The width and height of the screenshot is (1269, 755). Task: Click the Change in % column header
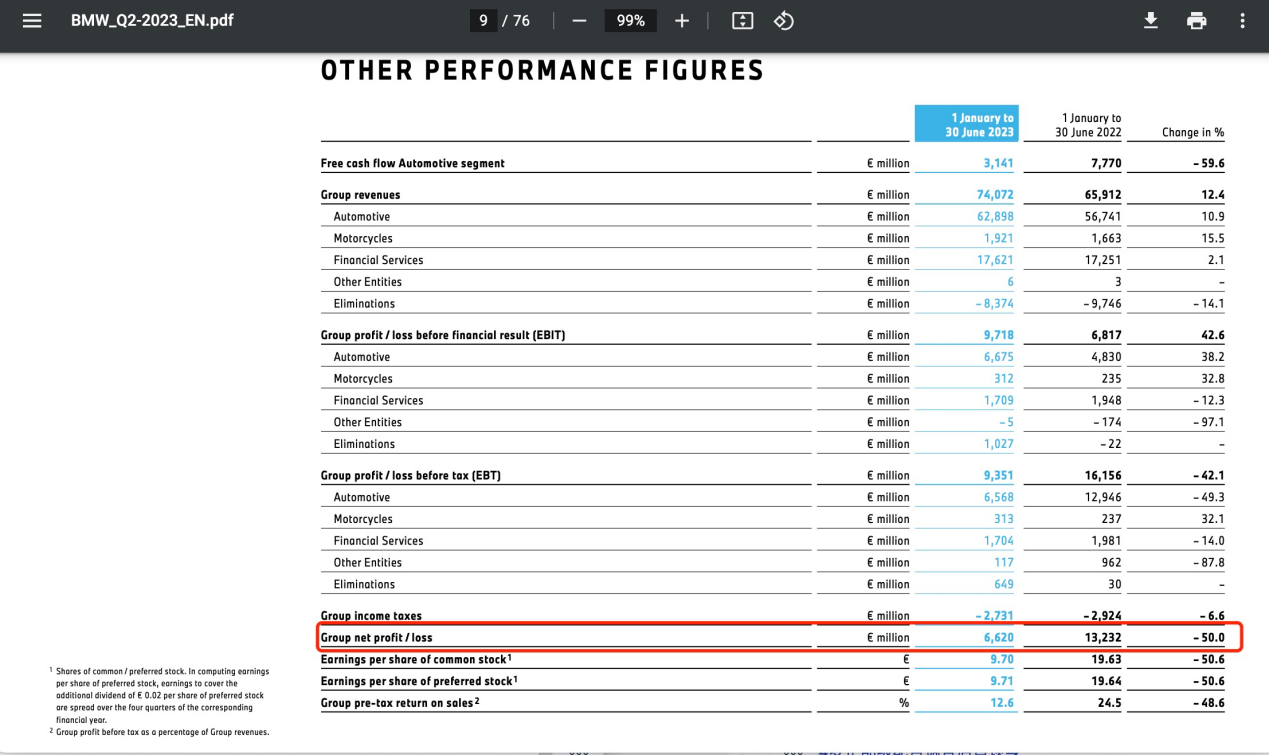[1192, 132]
